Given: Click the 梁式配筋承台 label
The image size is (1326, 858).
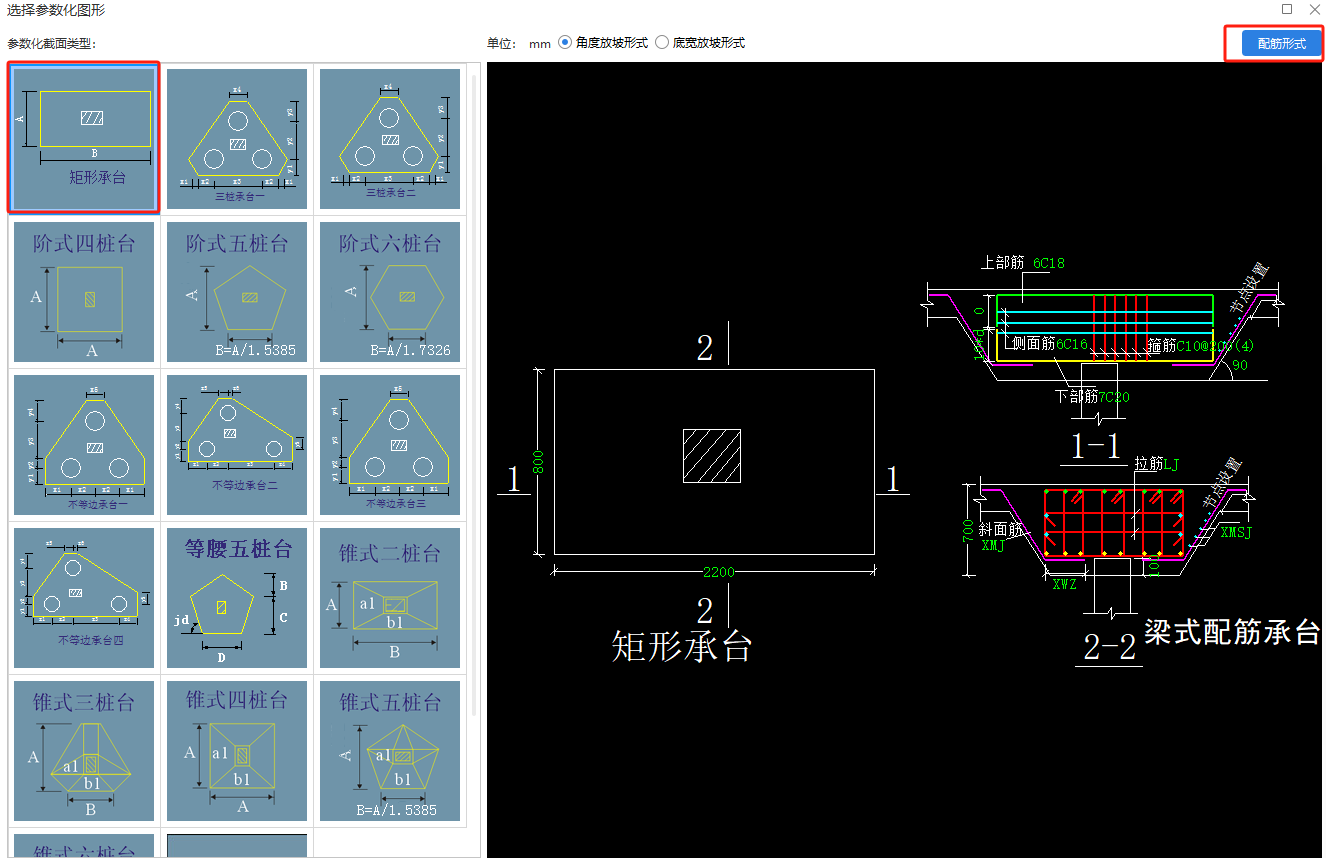Looking at the screenshot, I should click(x=1232, y=632).
